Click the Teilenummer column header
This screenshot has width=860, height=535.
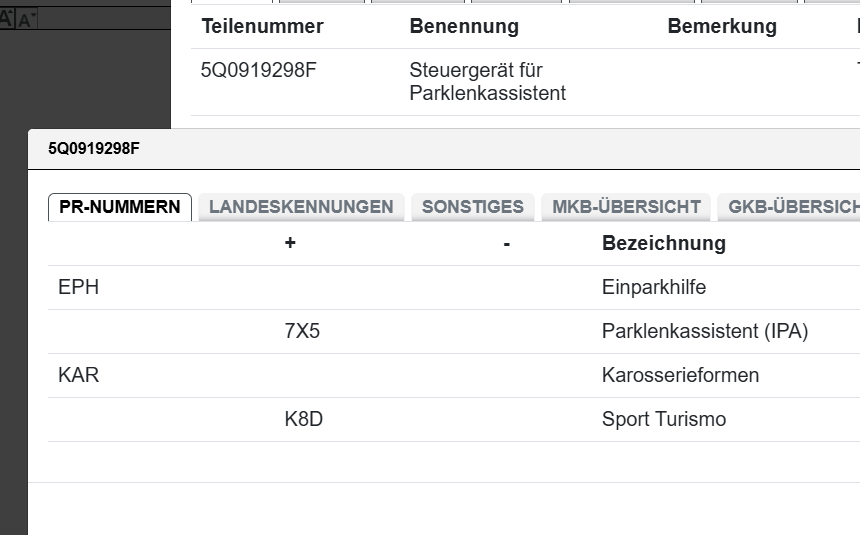click(x=262, y=26)
